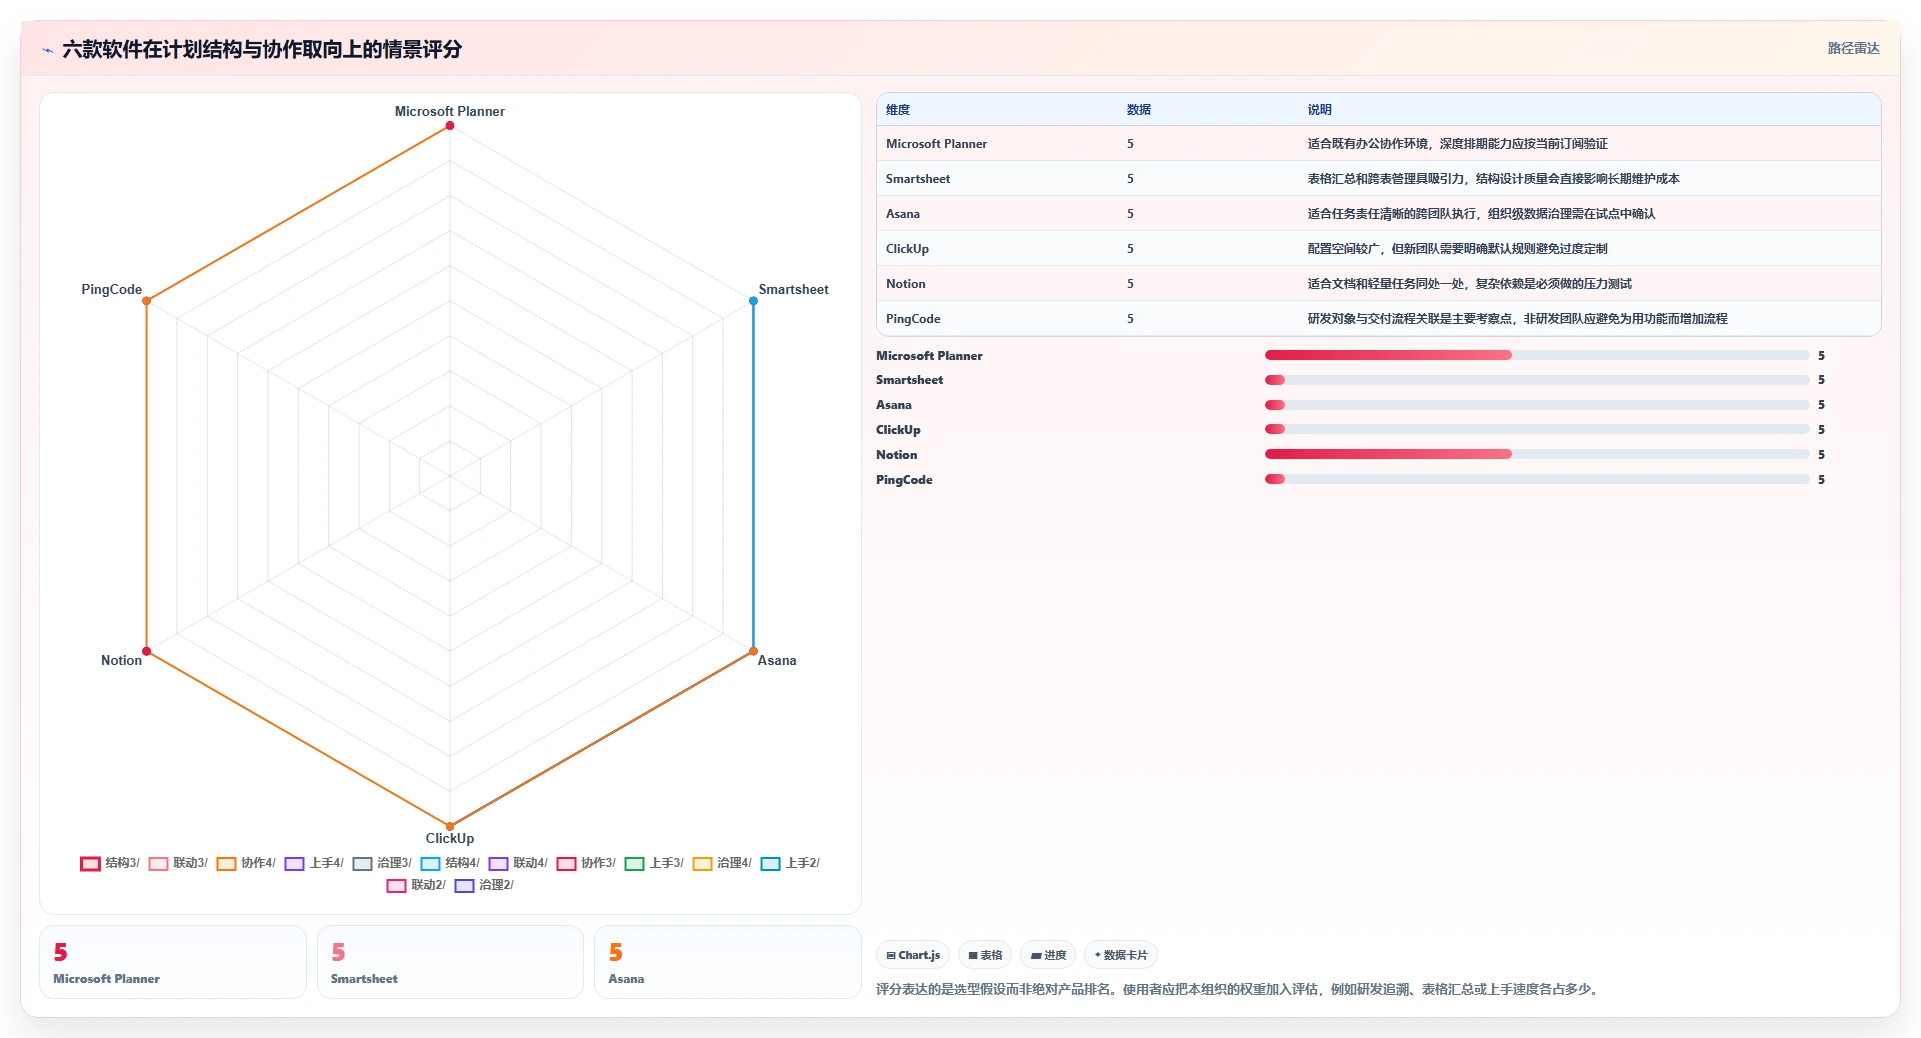The height and width of the screenshot is (1038, 1921).
Task: Toggle the 联动4/ legend series
Action: tap(518, 863)
